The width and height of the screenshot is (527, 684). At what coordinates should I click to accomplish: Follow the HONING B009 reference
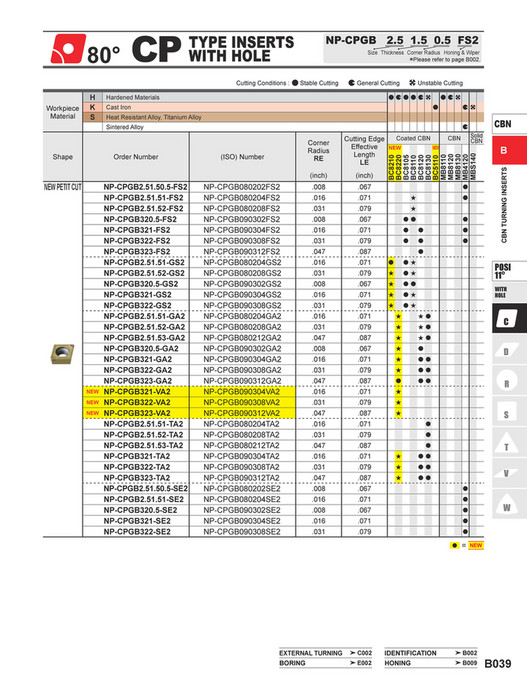tap(431, 663)
